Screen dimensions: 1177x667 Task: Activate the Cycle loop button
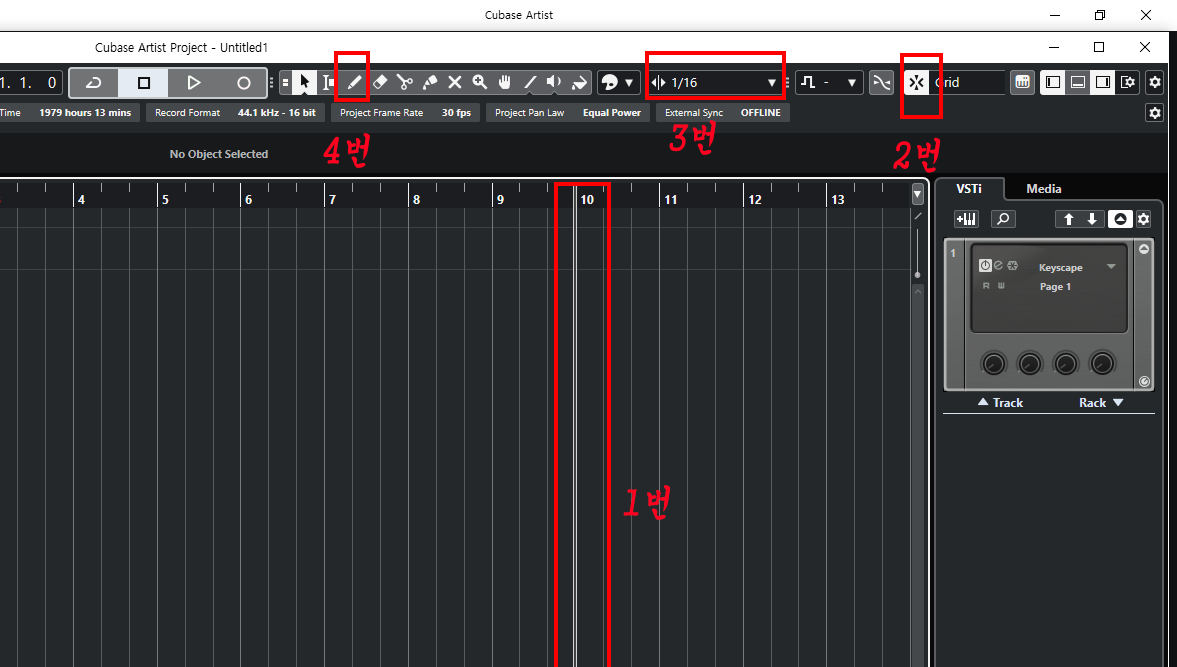click(x=94, y=83)
